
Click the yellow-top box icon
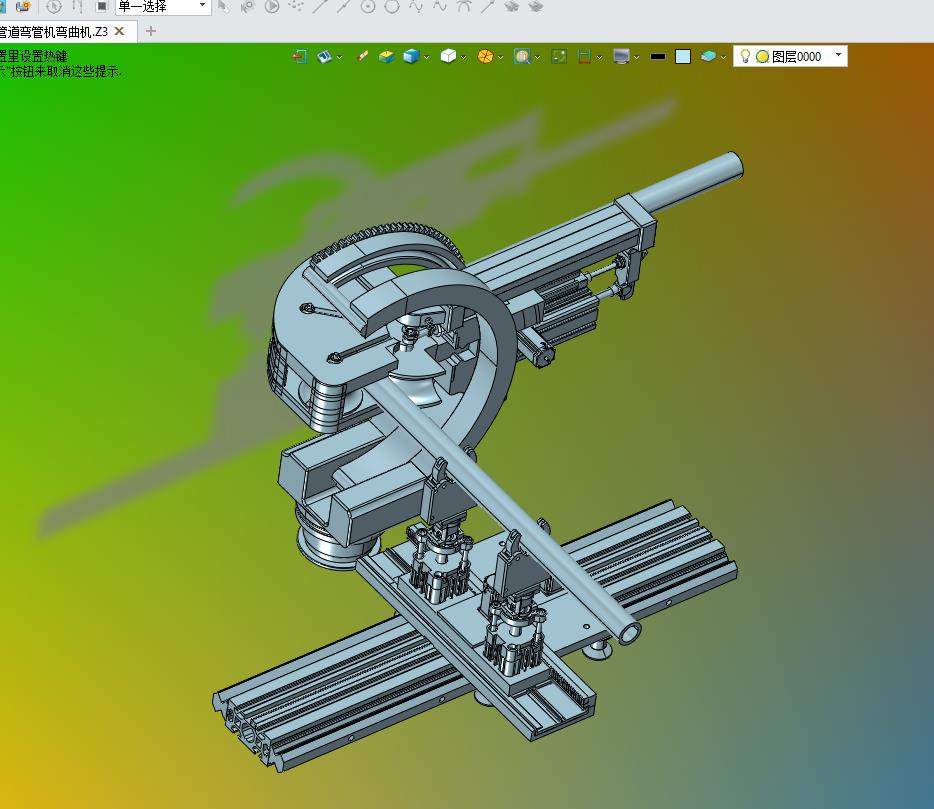(387, 57)
